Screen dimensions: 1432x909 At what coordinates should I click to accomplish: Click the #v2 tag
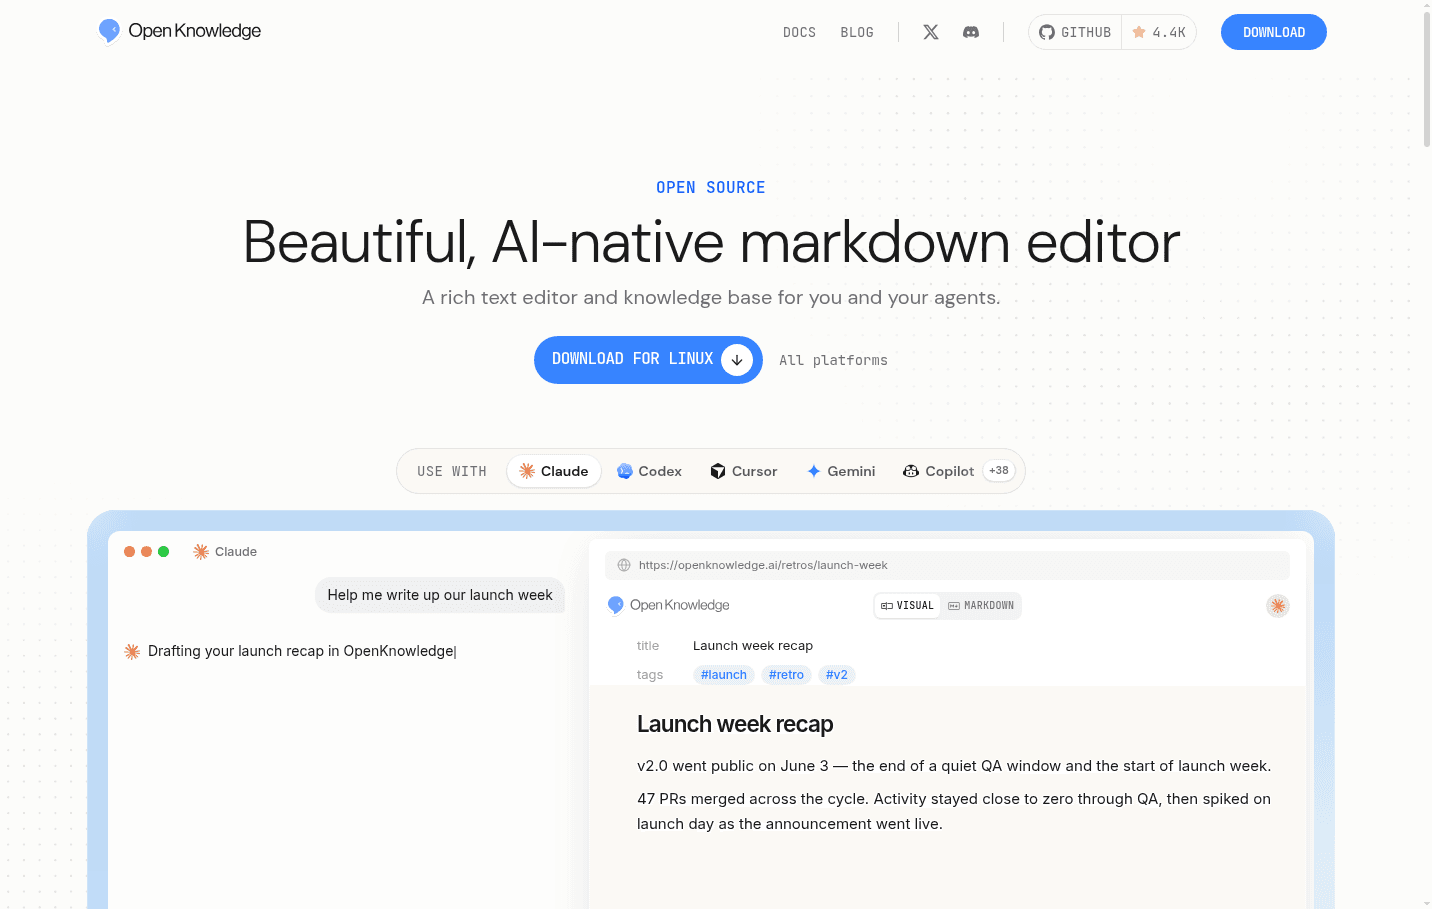[837, 675]
